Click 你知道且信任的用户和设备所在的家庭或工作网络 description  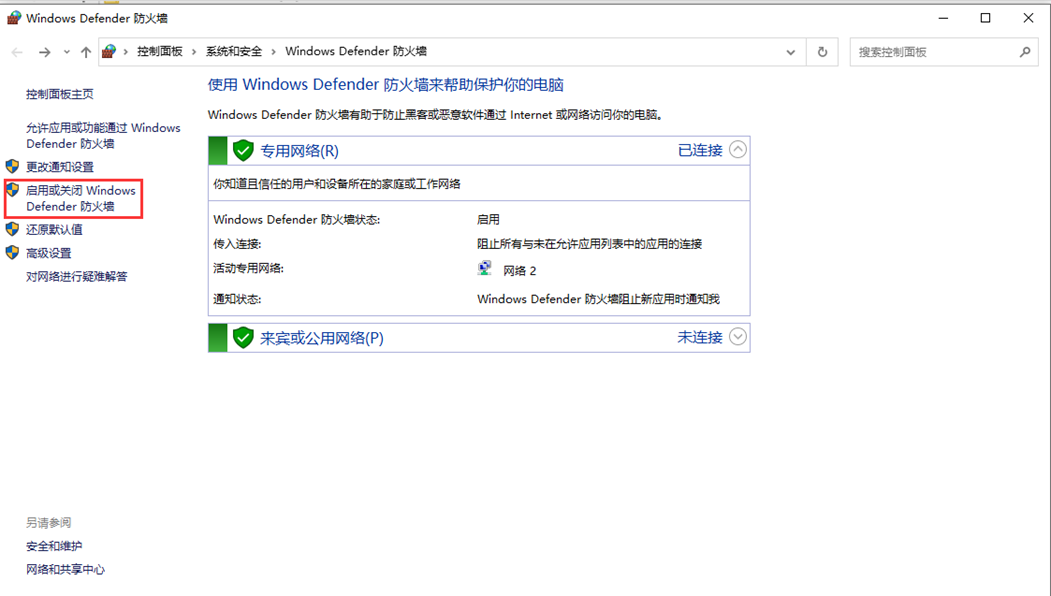[336, 184]
